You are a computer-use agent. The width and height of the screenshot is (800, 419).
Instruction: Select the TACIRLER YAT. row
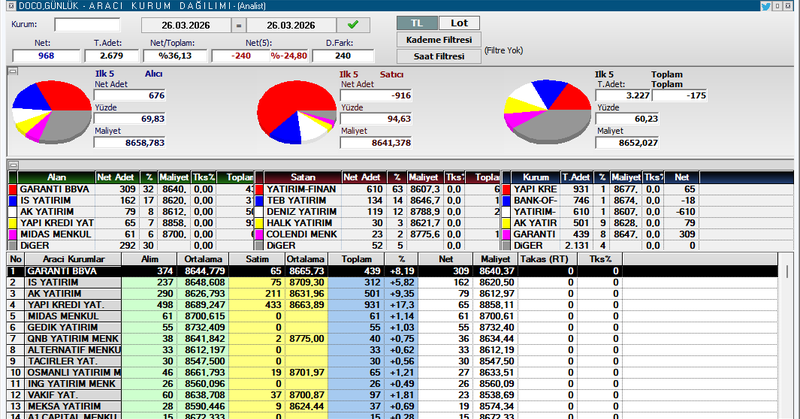click(x=392, y=361)
